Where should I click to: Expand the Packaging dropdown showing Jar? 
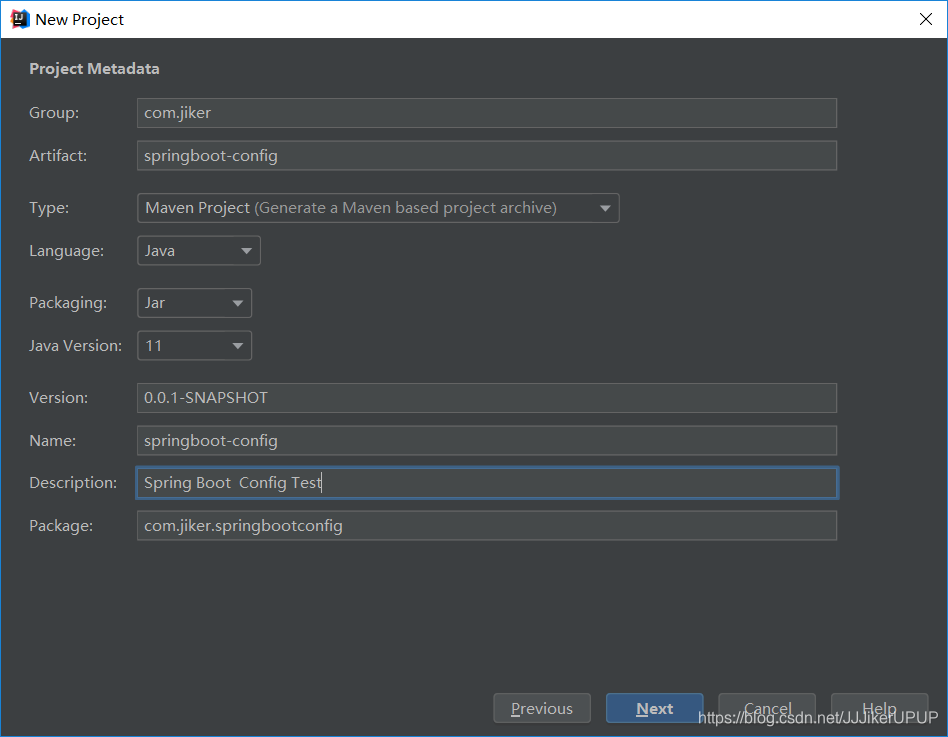[x=195, y=303]
